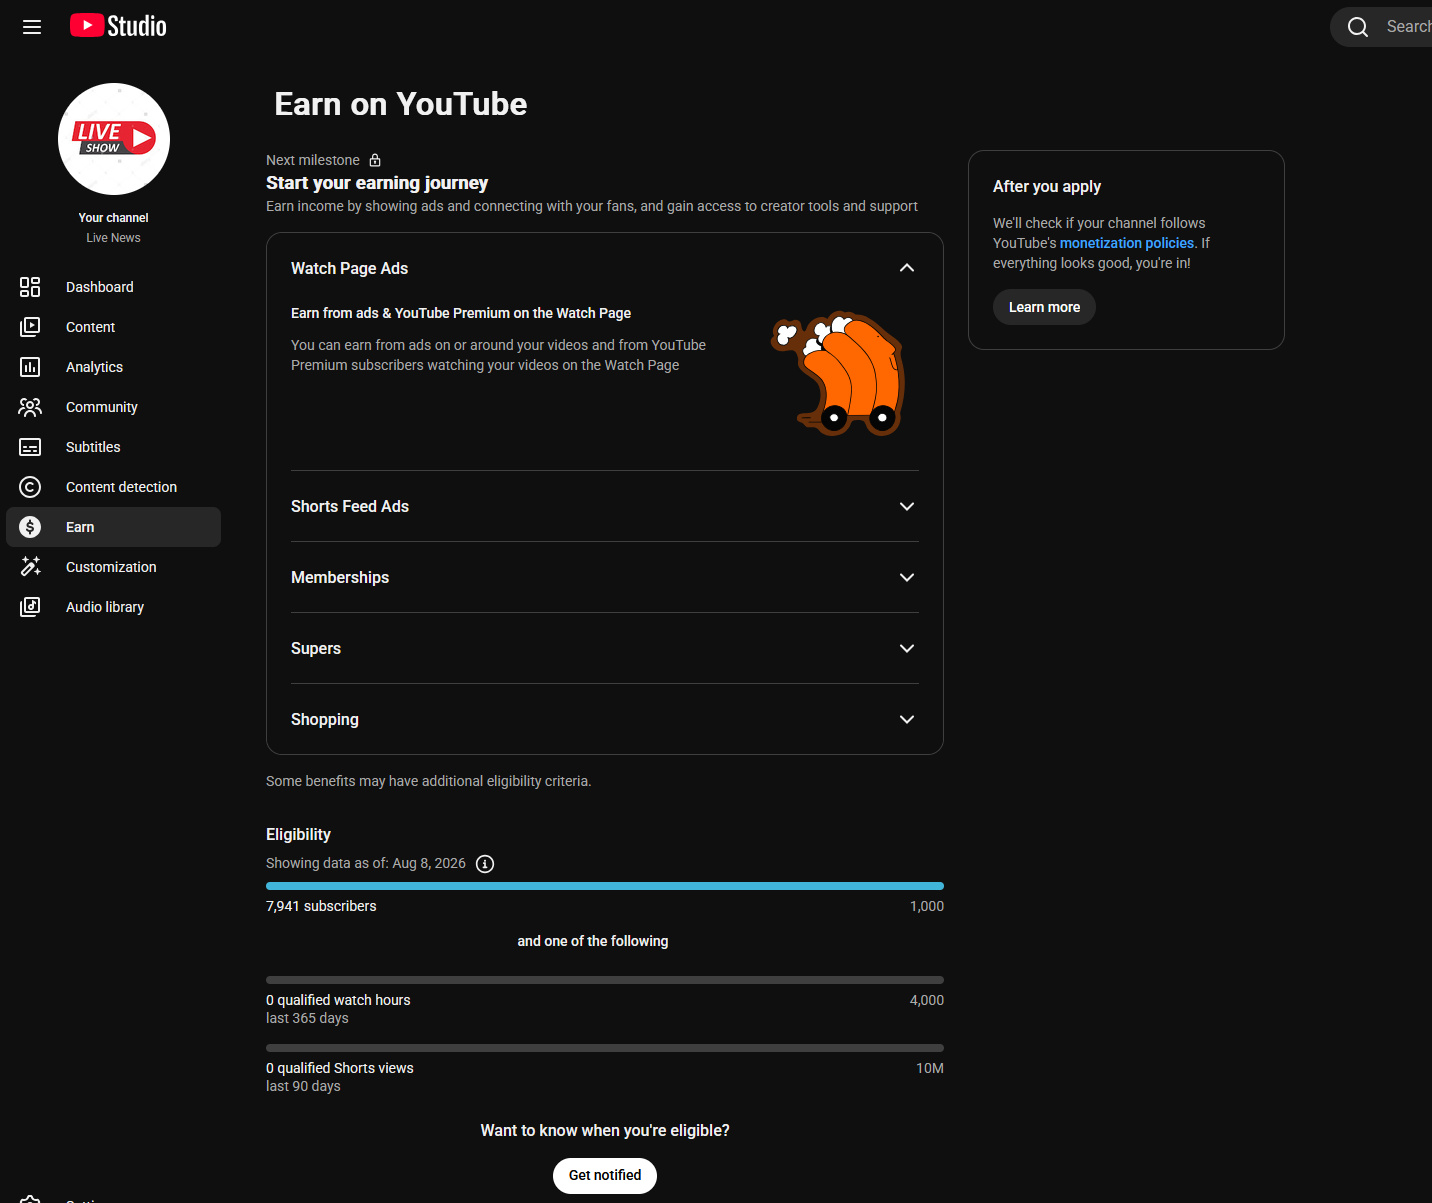Viewport: 1432px width, 1203px height.
Task: Click the '0 qualified watch hours' label
Action: coord(338,1000)
